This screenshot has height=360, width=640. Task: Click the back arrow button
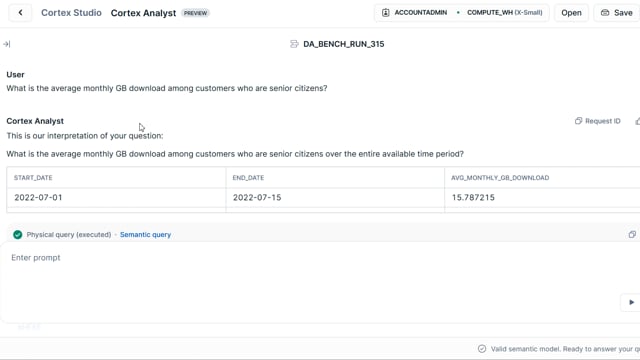click(x=20, y=13)
